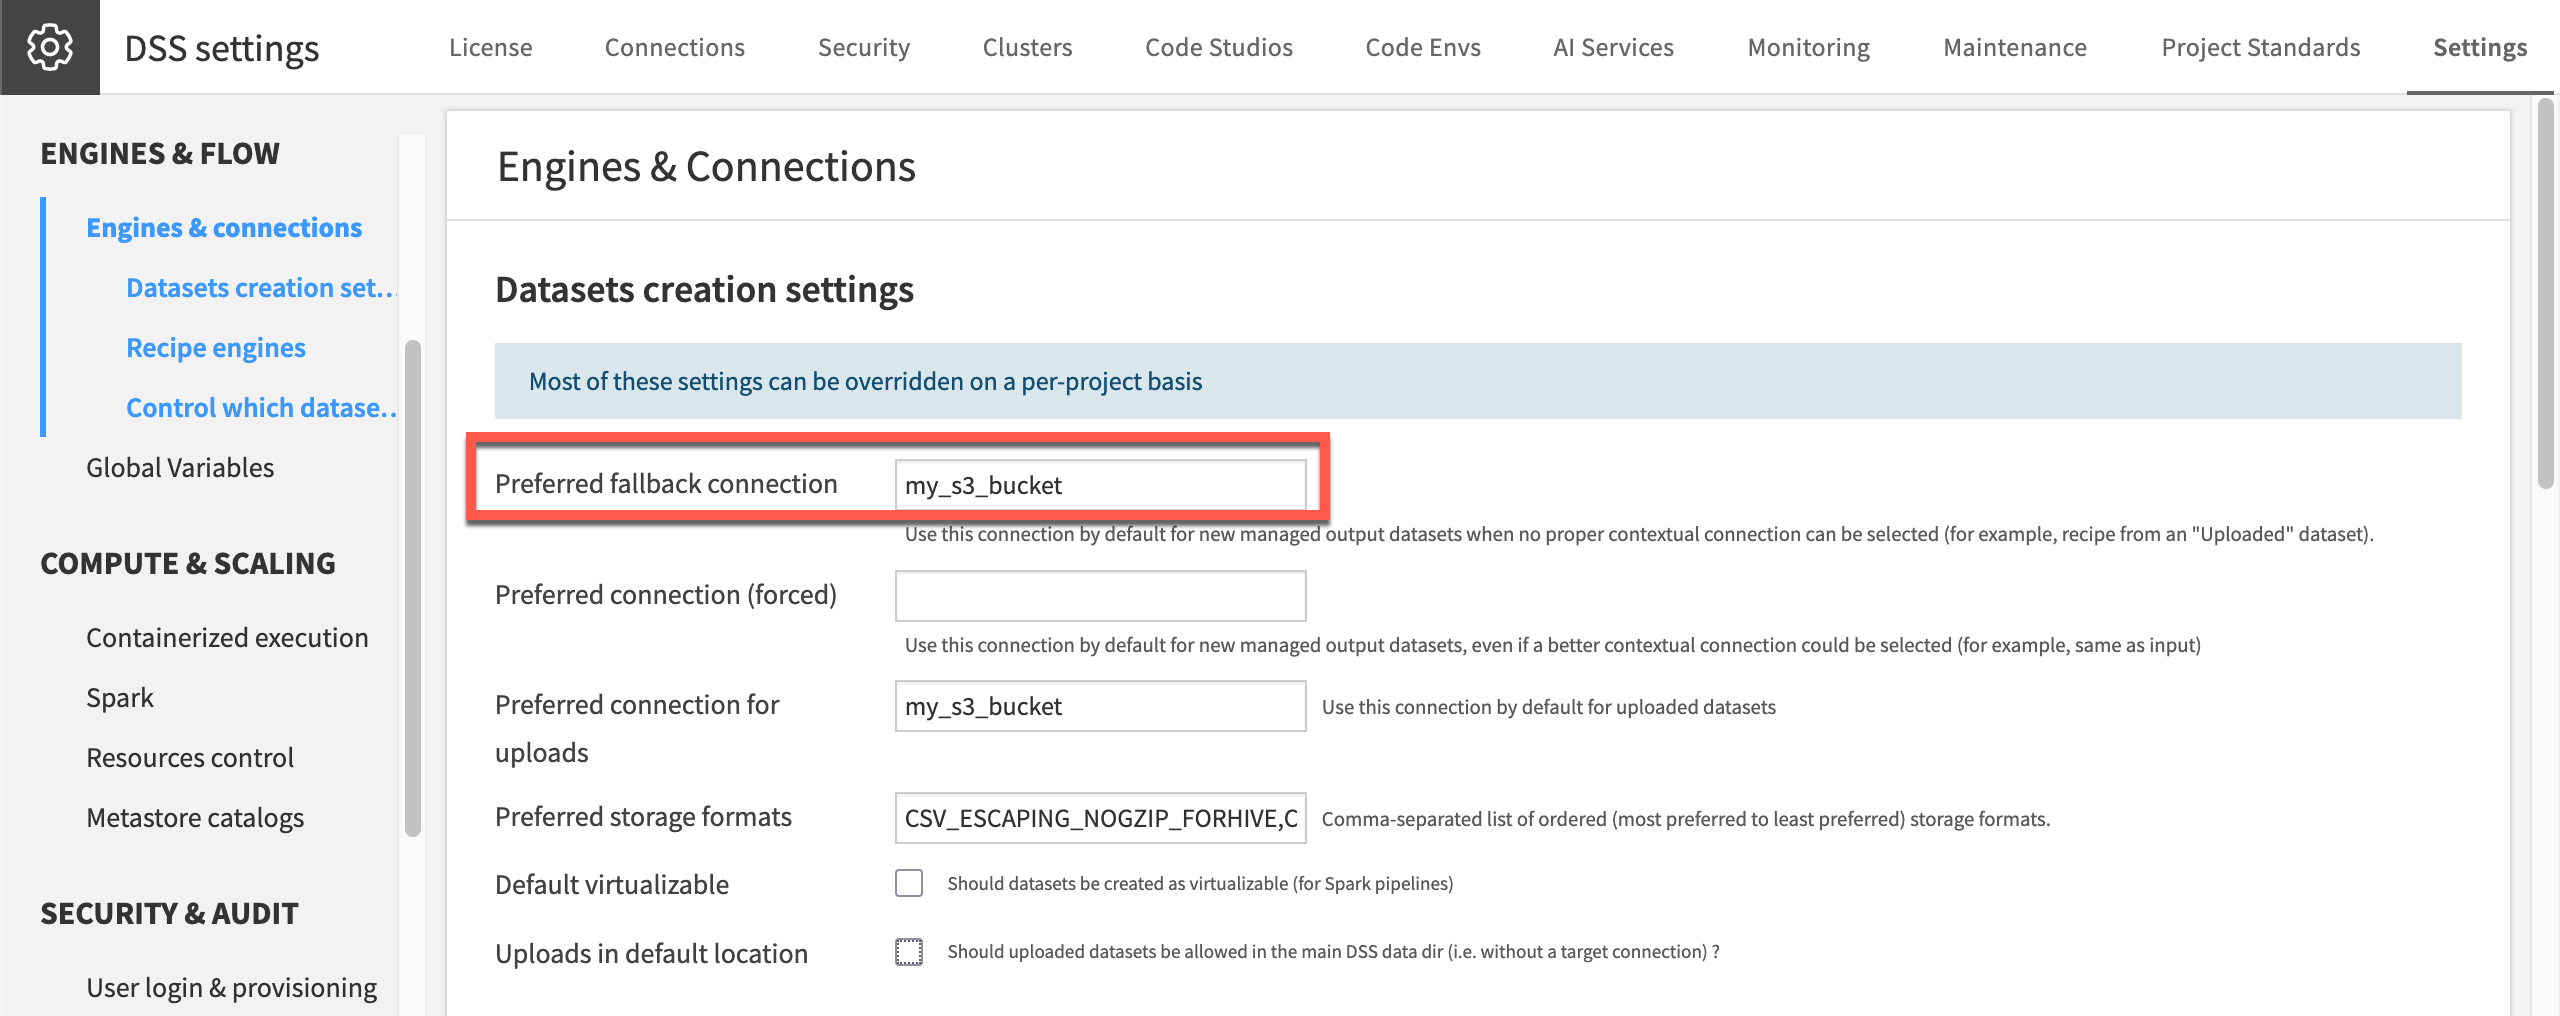The image size is (2560, 1016).
Task: Open Engines & connections in the sidebar
Action: coord(224,228)
